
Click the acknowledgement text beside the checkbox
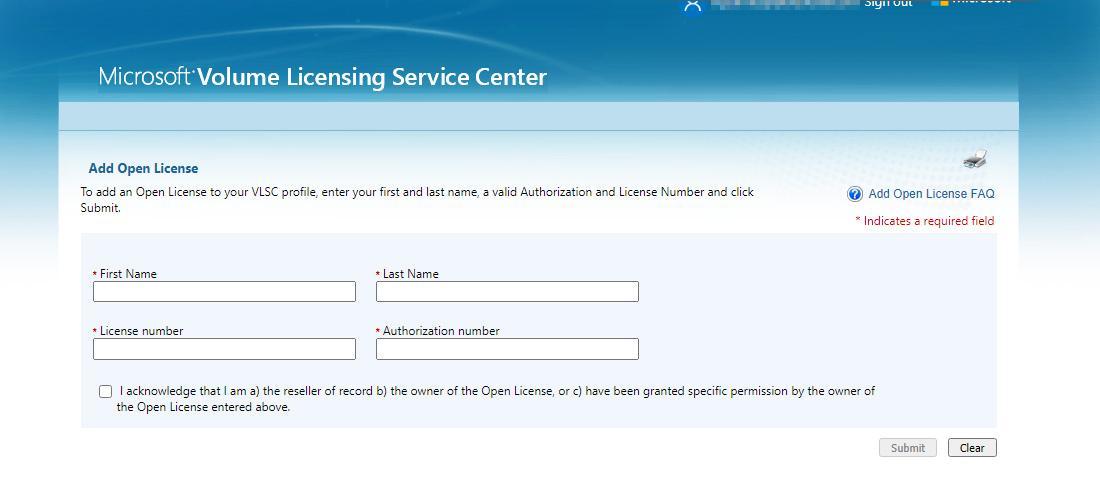(x=496, y=399)
